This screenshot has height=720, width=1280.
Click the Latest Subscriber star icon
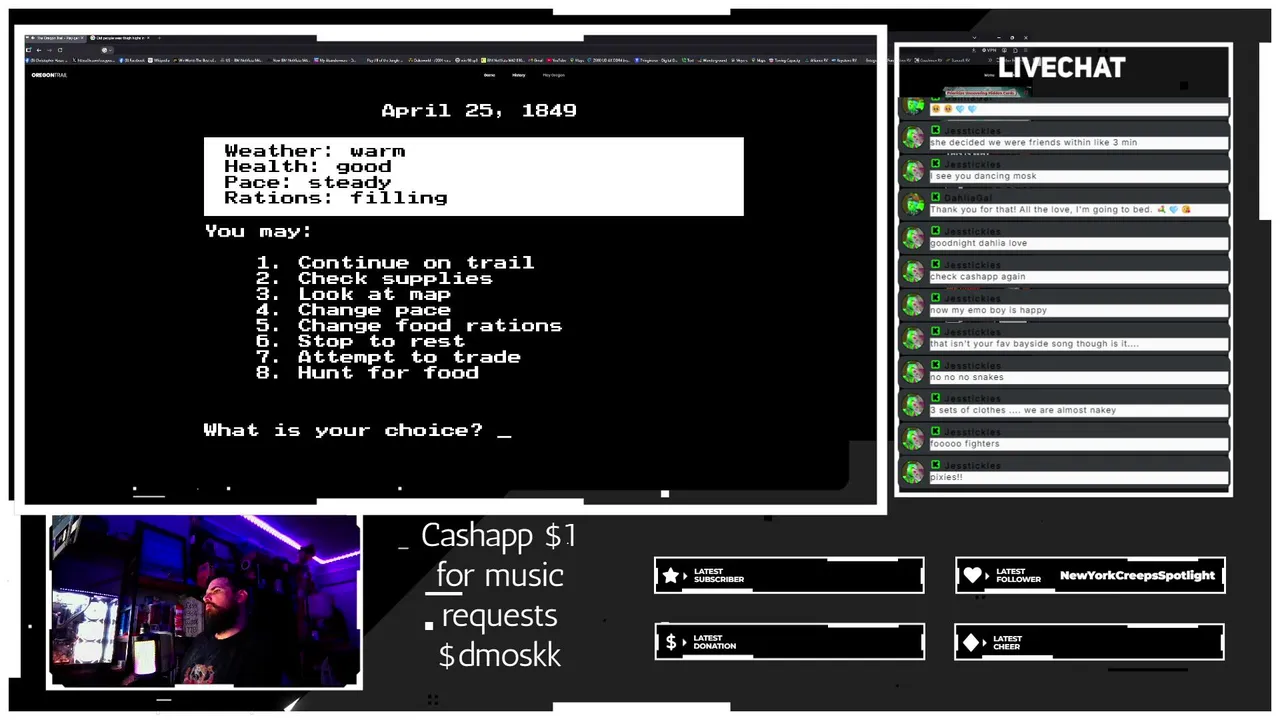coord(671,576)
